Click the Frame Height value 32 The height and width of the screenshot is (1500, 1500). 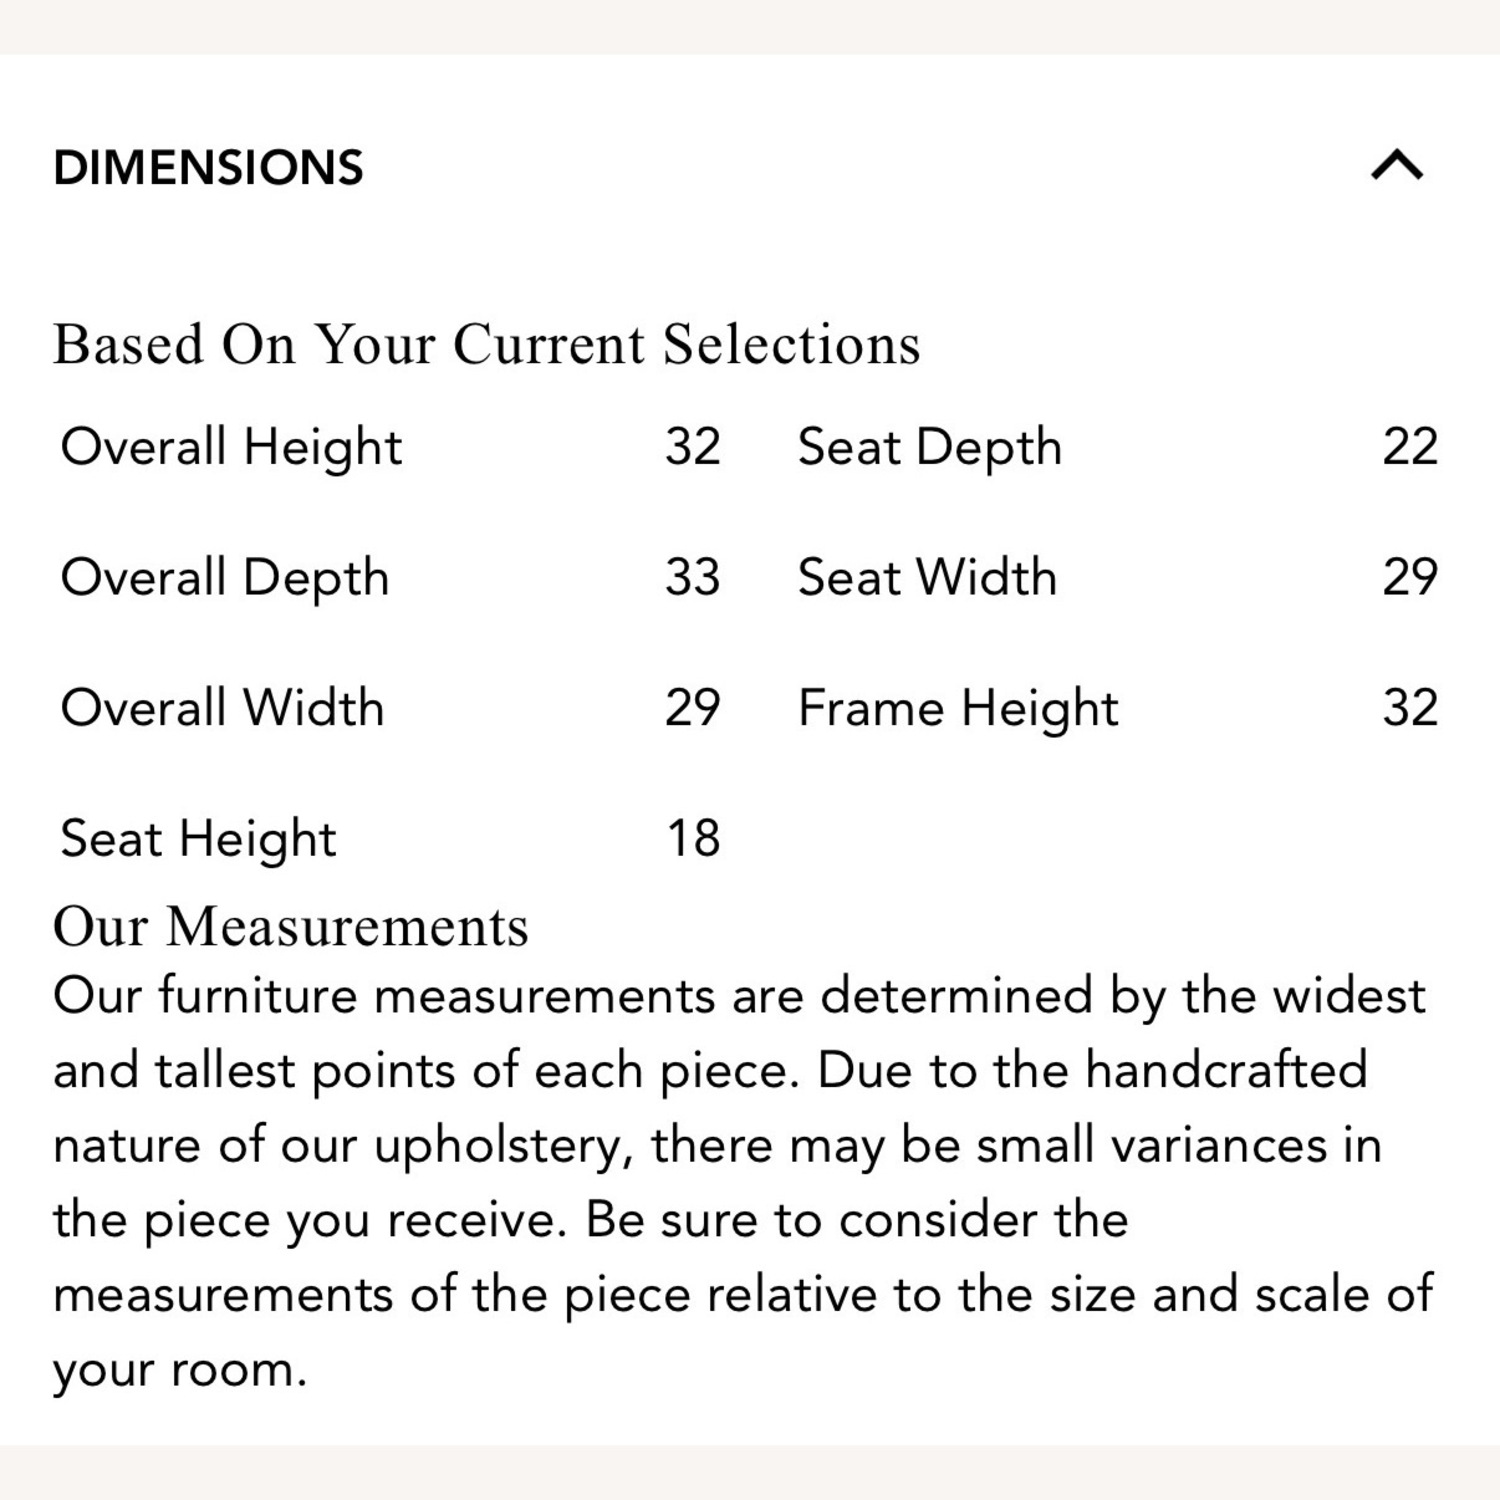[1409, 708]
